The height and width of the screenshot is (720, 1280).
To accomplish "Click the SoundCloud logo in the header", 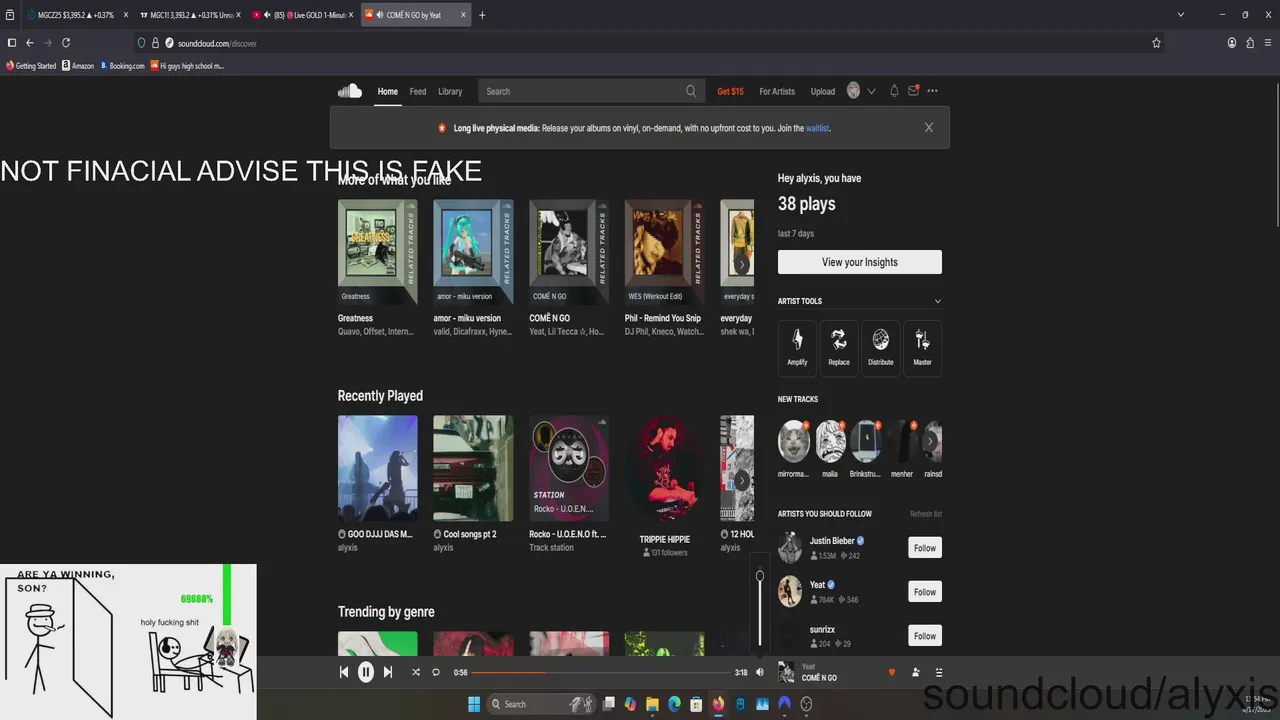I will click(350, 91).
